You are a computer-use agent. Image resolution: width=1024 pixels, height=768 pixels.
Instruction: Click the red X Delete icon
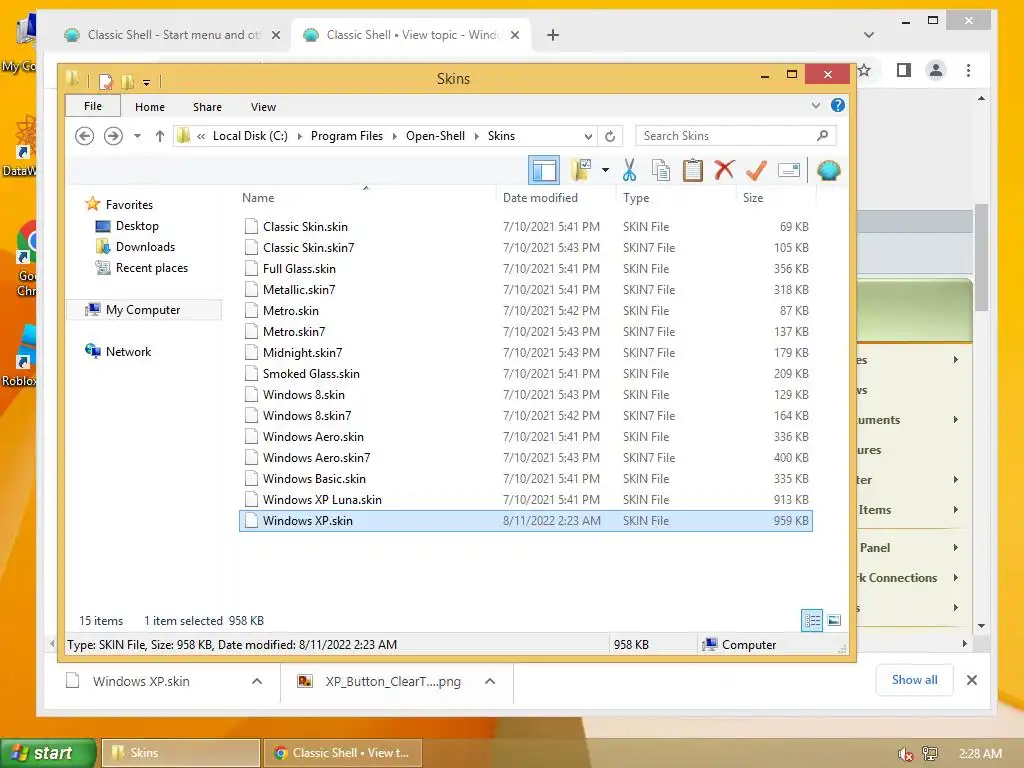pyautogui.click(x=724, y=170)
